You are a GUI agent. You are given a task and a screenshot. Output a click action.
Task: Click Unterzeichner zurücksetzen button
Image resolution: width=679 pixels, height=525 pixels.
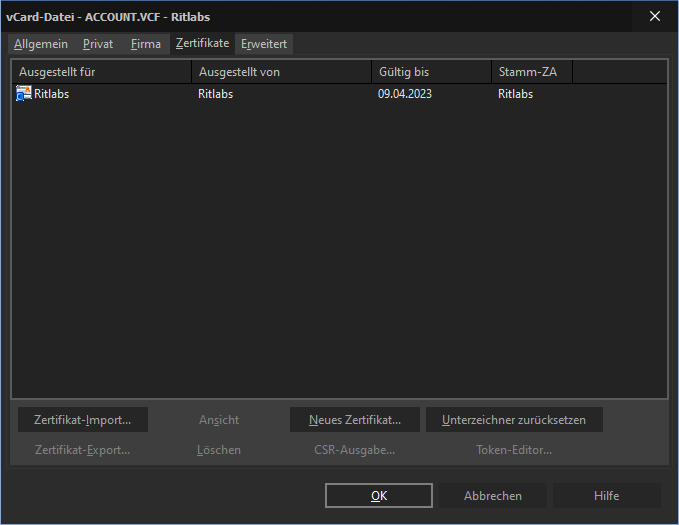pyautogui.click(x=514, y=420)
